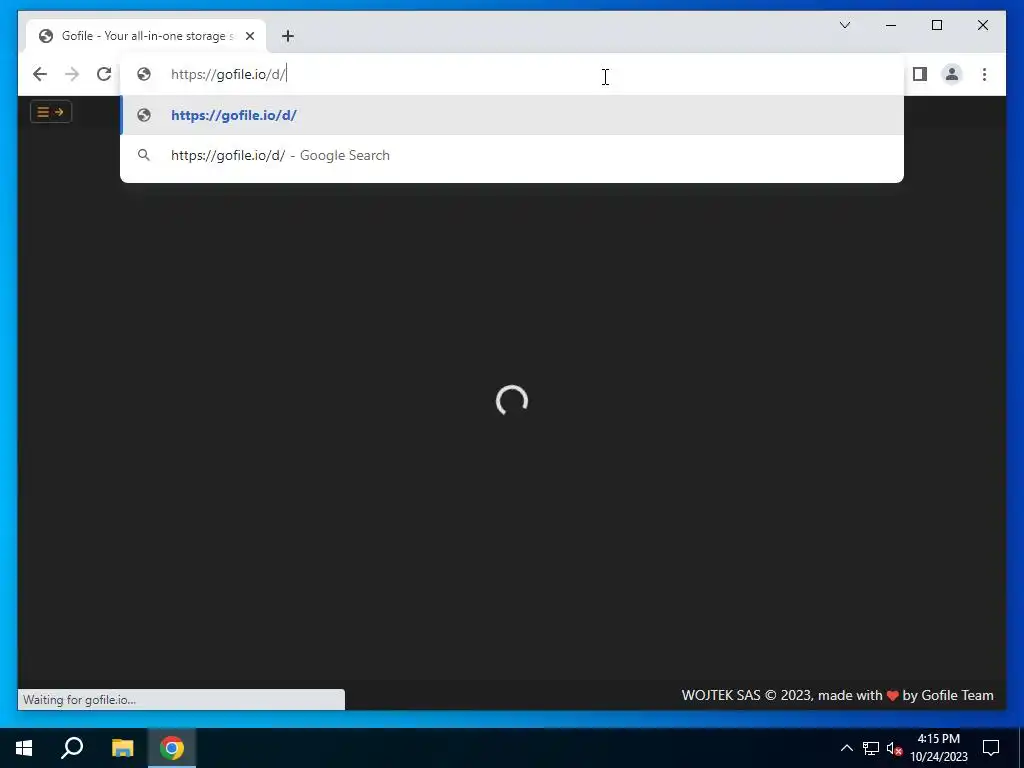Open the Gofile sidebar menu toggle icon
1024x768 pixels.
point(51,112)
